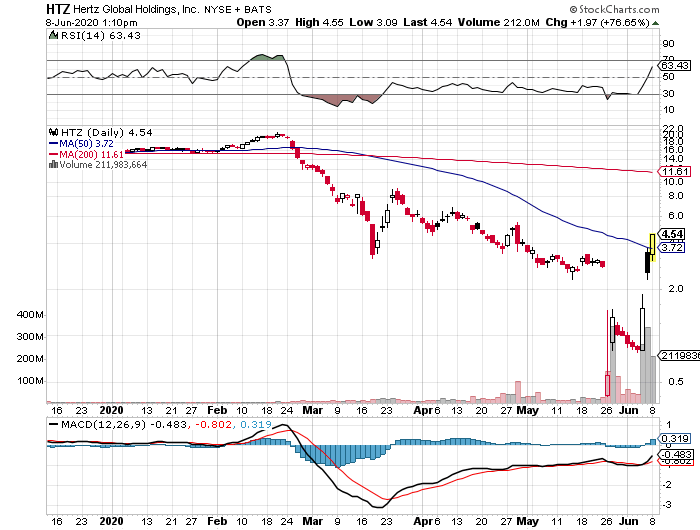The width and height of the screenshot is (700, 530).
Task: Click the High 4.55 value
Action: tap(319, 22)
